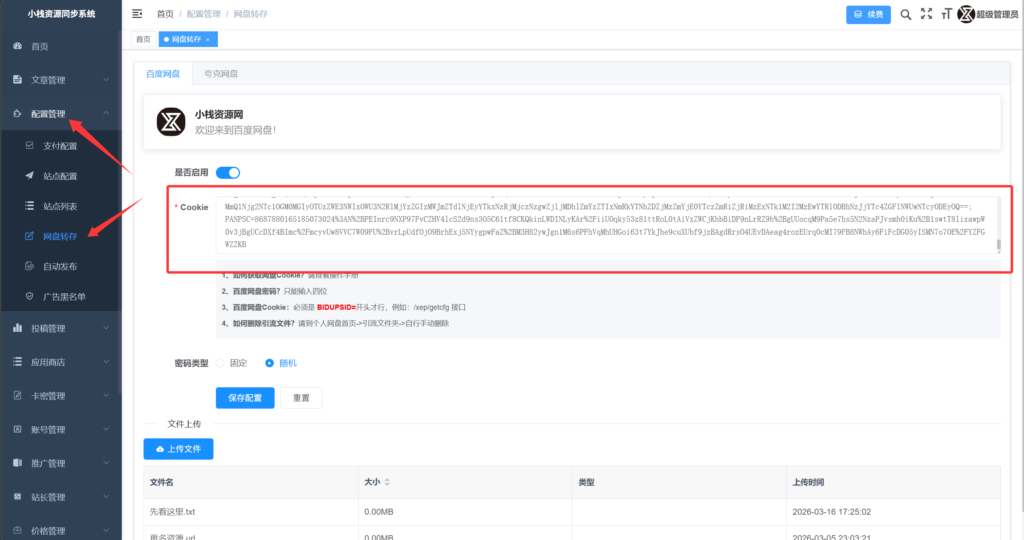Viewport: 1024px width, 540px height.
Task: Close the 网盘转存 tab with the x
Action: pyautogui.click(x=208, y=39)
